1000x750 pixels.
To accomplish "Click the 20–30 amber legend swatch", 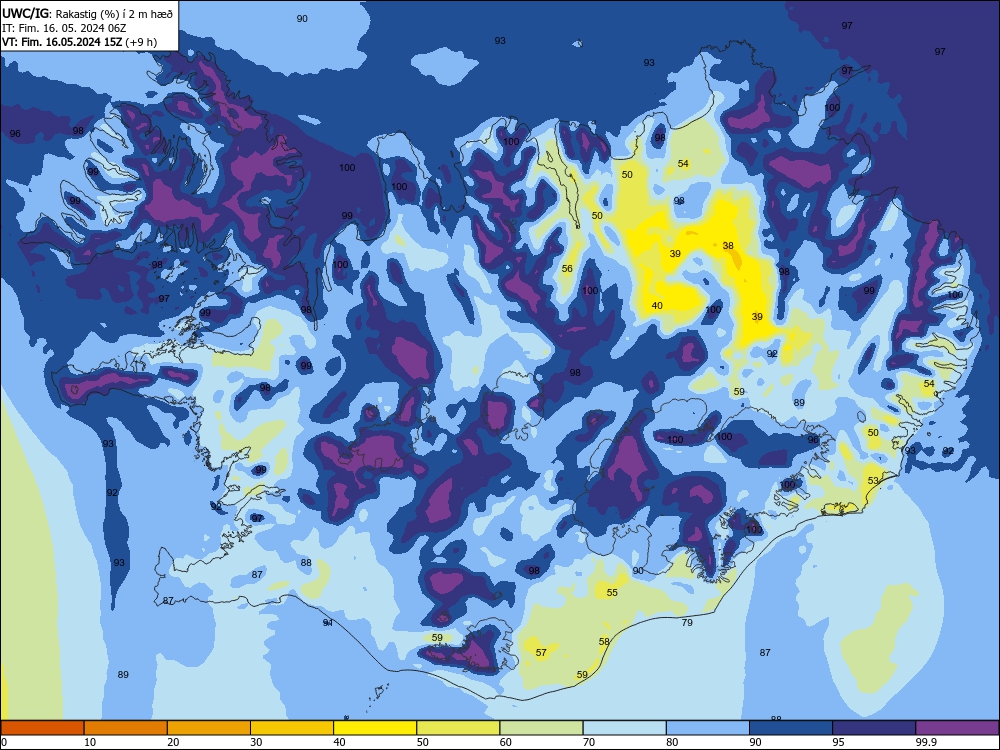I will pos(209,728).
